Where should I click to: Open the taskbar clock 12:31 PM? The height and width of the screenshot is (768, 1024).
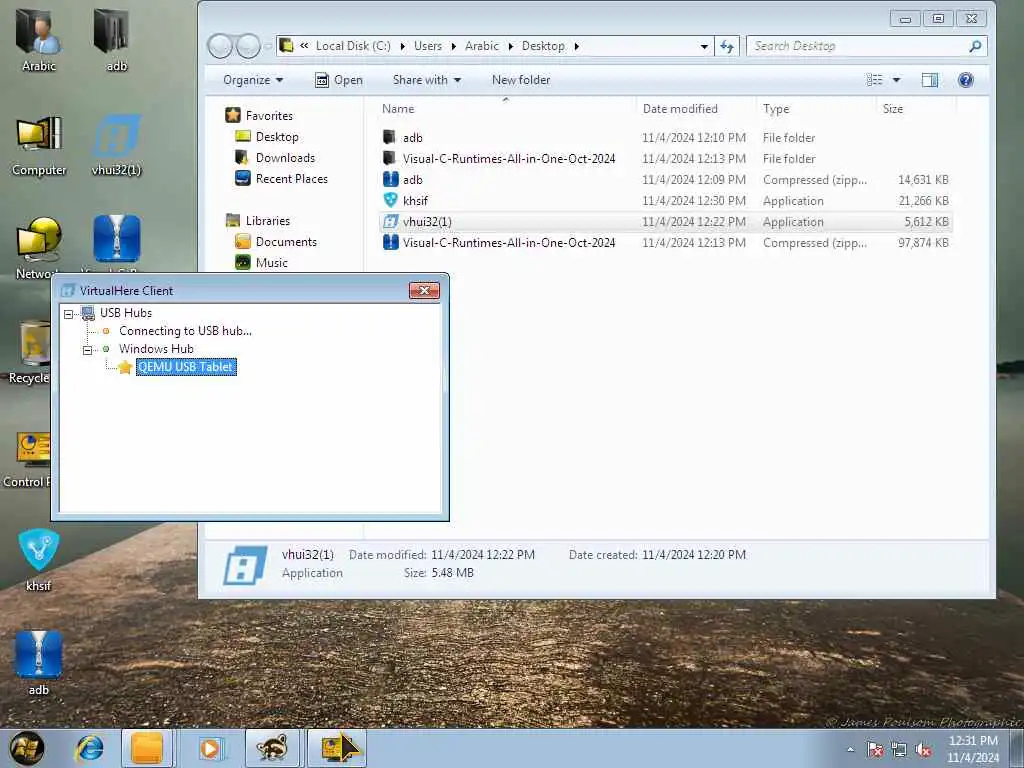click(973, 749)
